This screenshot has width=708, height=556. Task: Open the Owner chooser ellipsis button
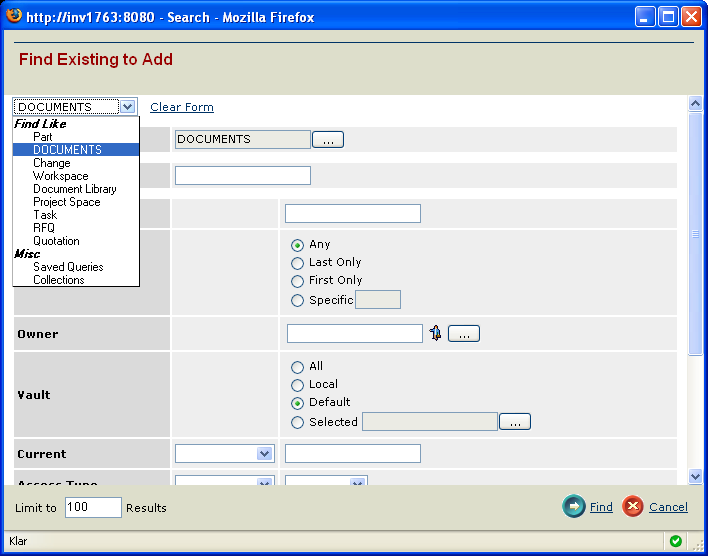click(x=464, y=334)
